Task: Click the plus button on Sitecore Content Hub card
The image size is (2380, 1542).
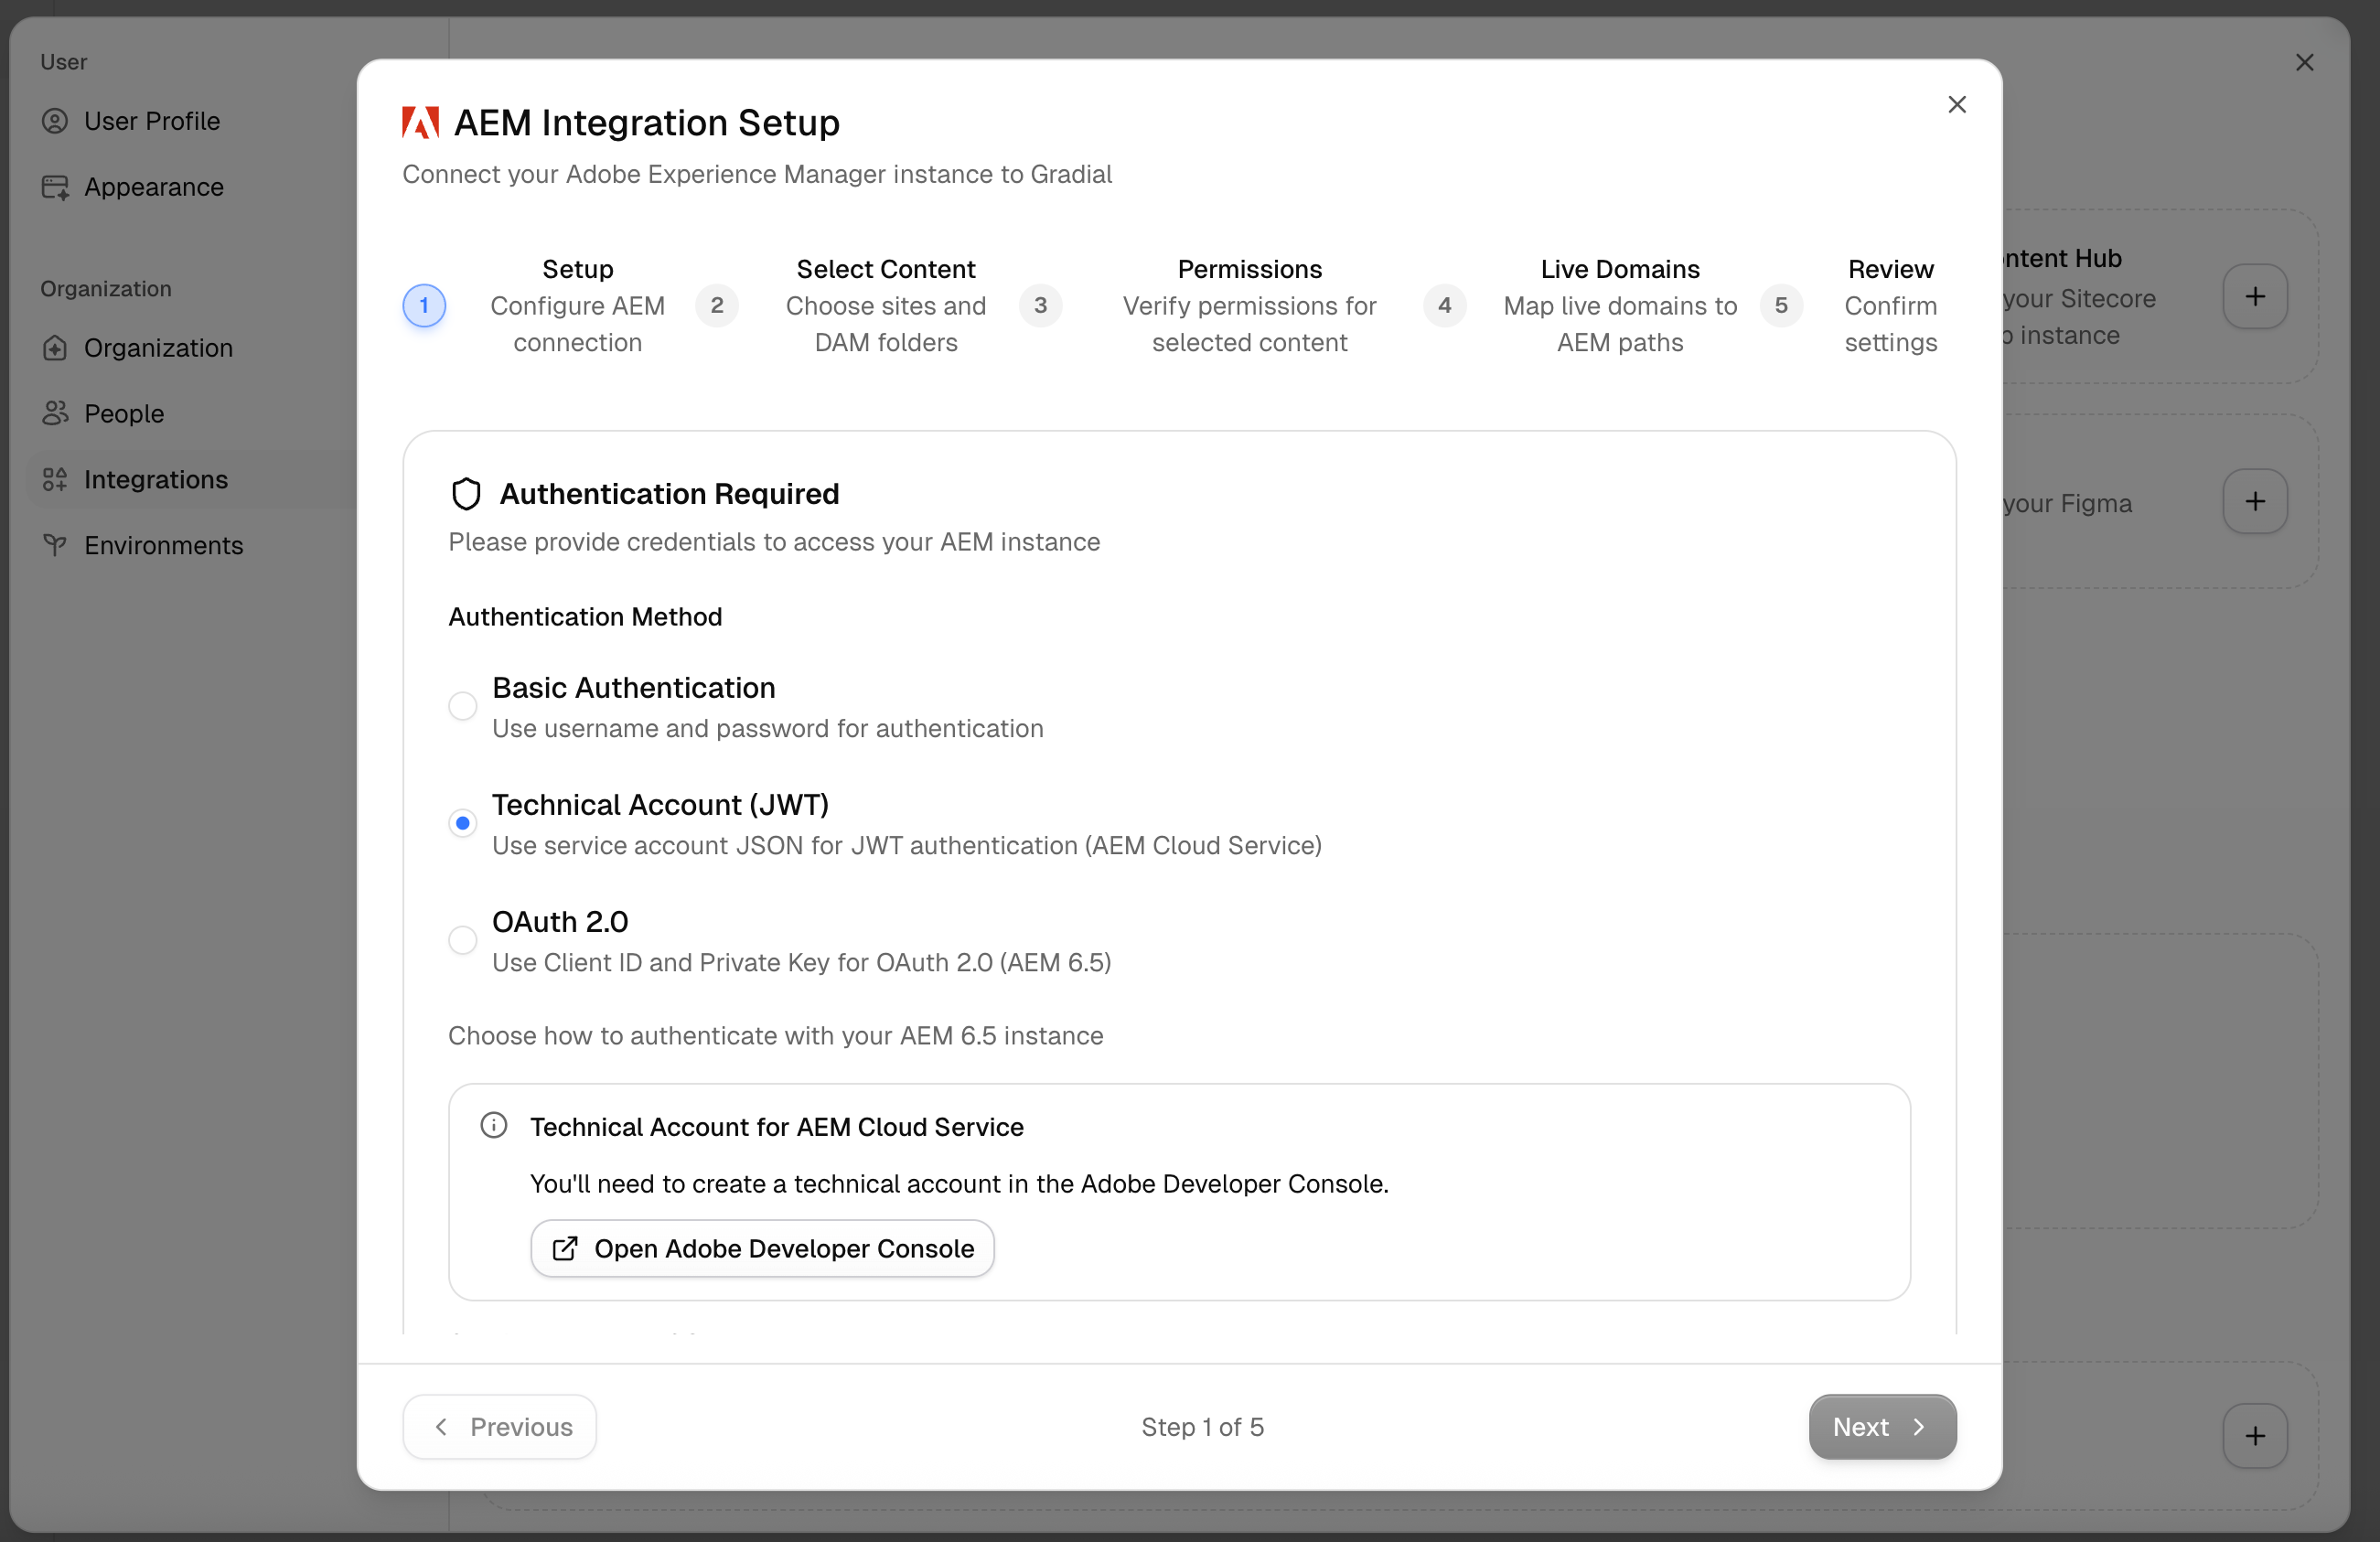Action: point(2255,296)
